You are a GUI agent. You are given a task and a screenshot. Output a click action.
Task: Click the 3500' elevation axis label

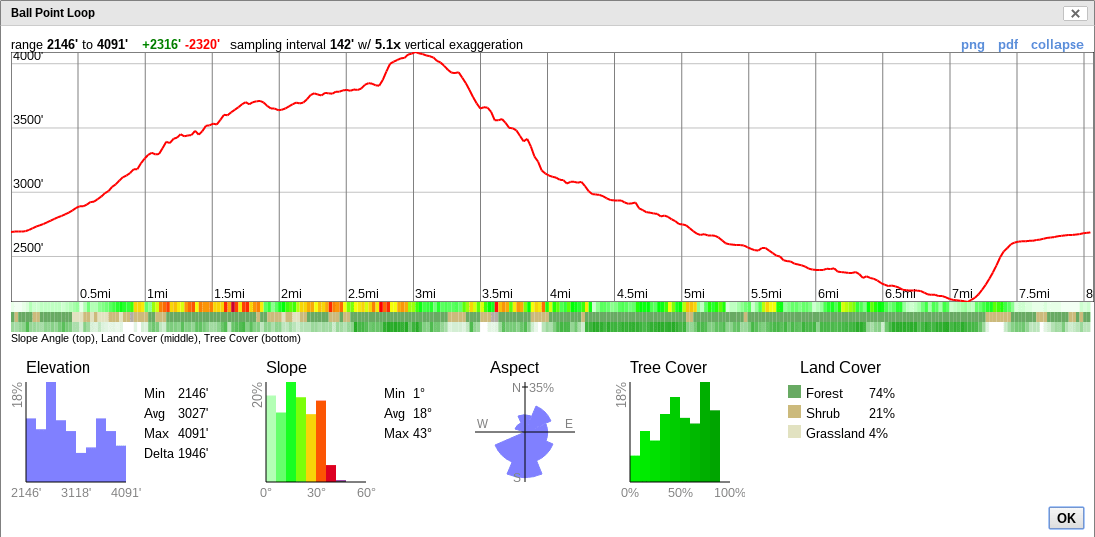[28, 120]
